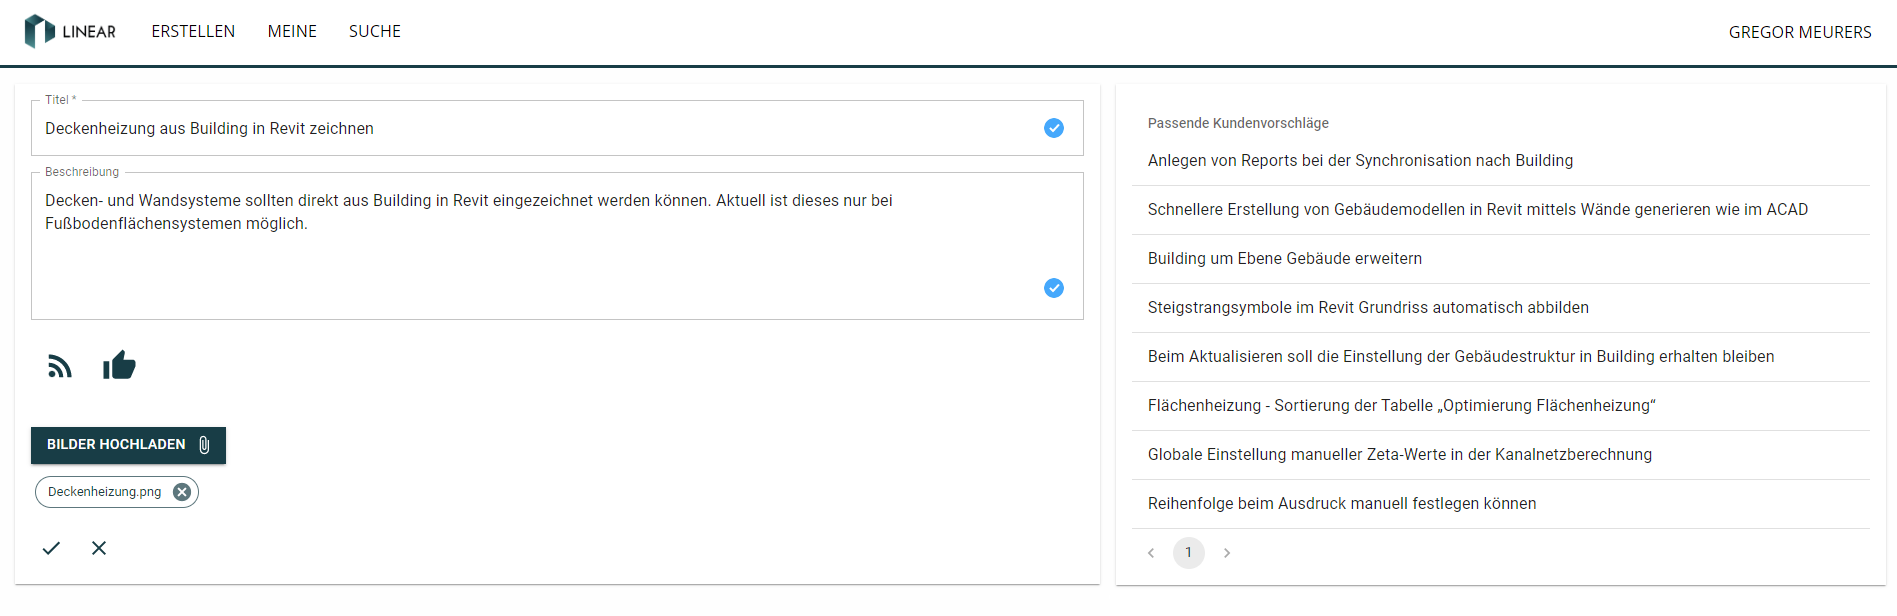
Task: Click the thumbs up like icon
Action: tap(119, 366)
